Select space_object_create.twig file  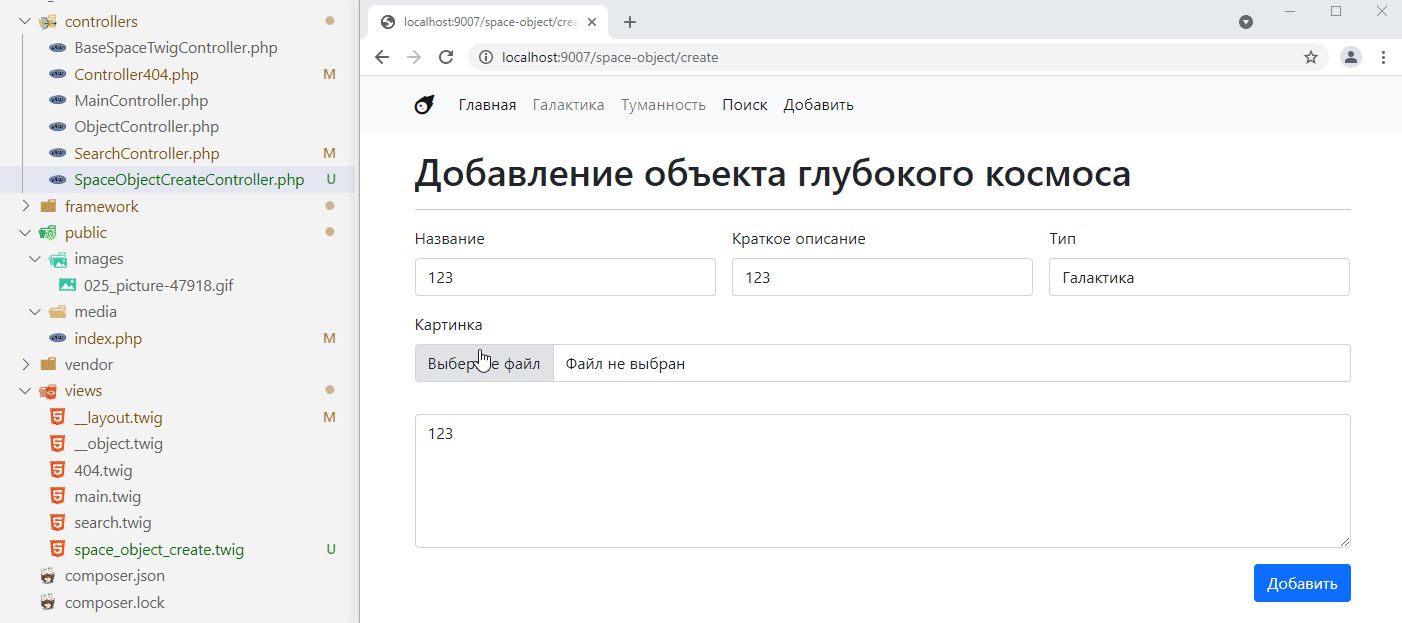[x=158, y=550]
